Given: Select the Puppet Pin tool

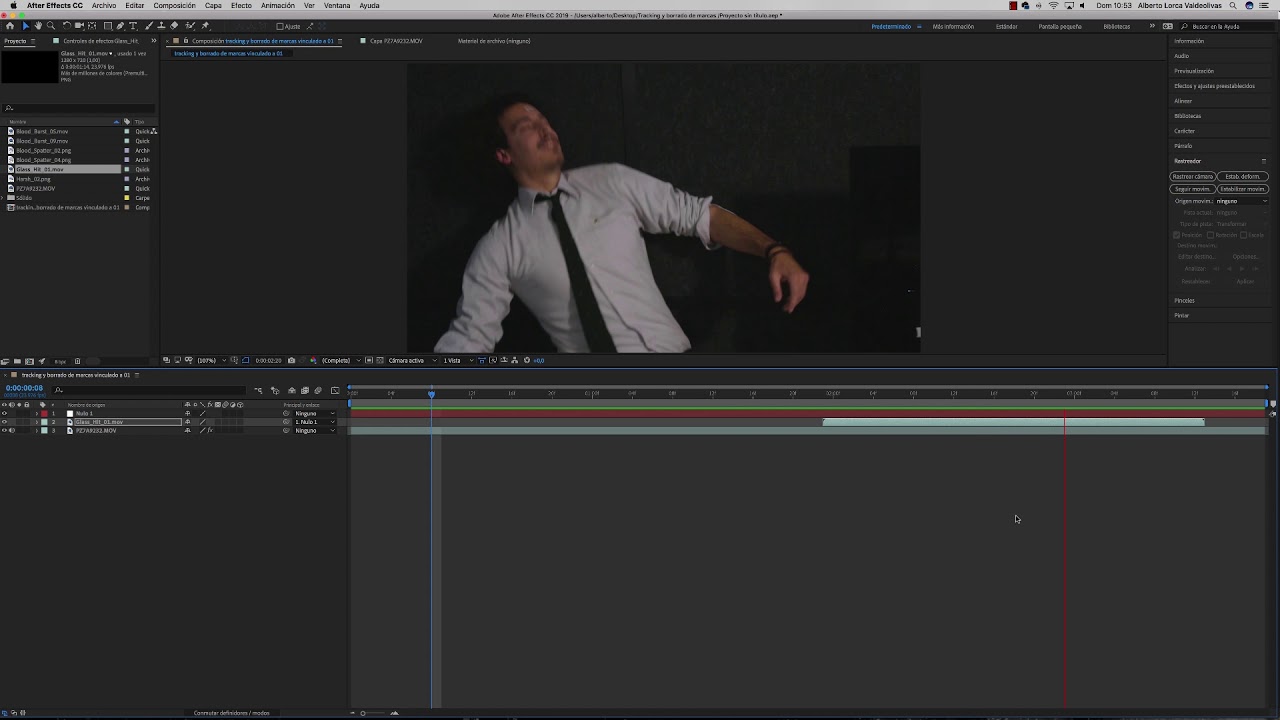Looking at the screenshot, I should [x=205, y=26].
